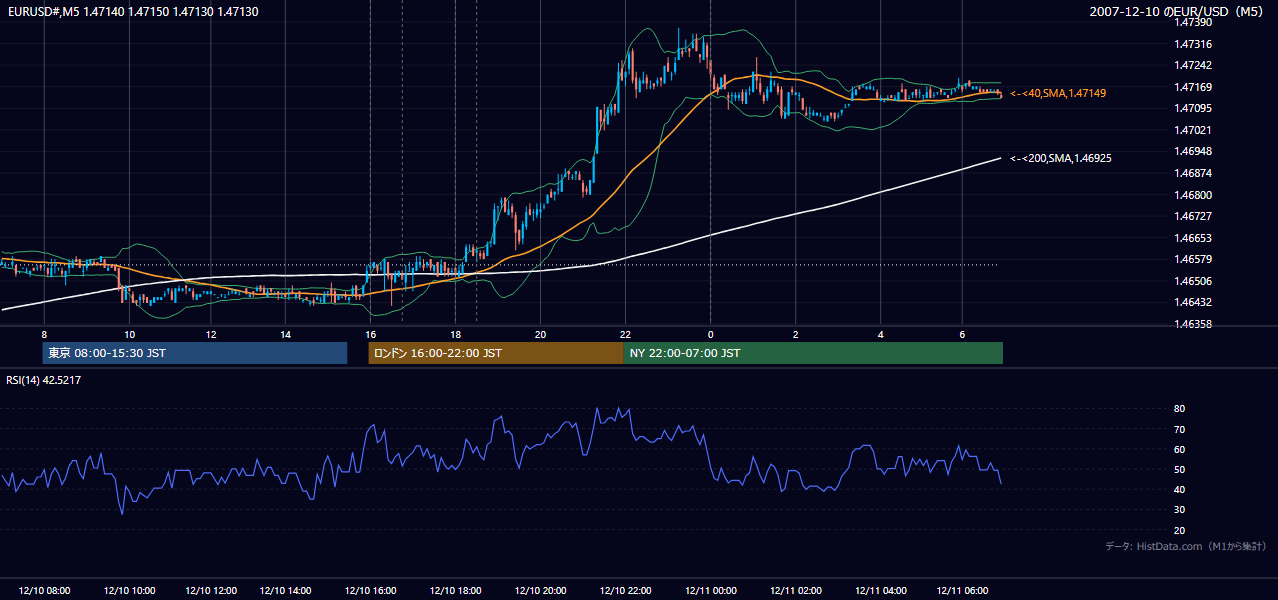Click bottom time label 12/11 06:00
The height and width of the screenshot is (600, 1278).
click(x=962, y=591)
